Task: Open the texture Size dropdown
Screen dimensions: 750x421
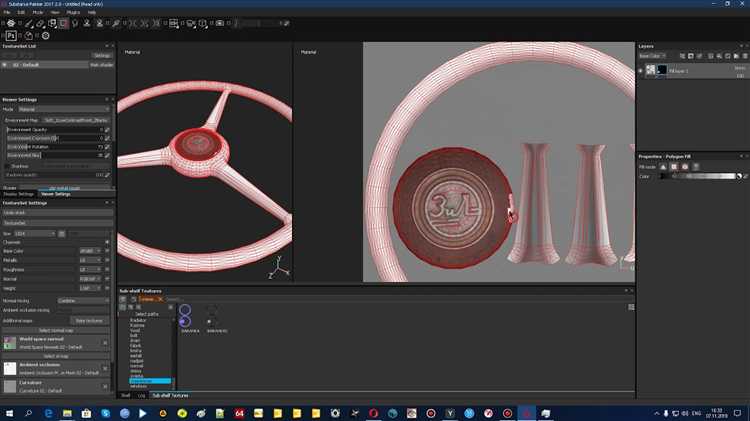Action: 35,233
